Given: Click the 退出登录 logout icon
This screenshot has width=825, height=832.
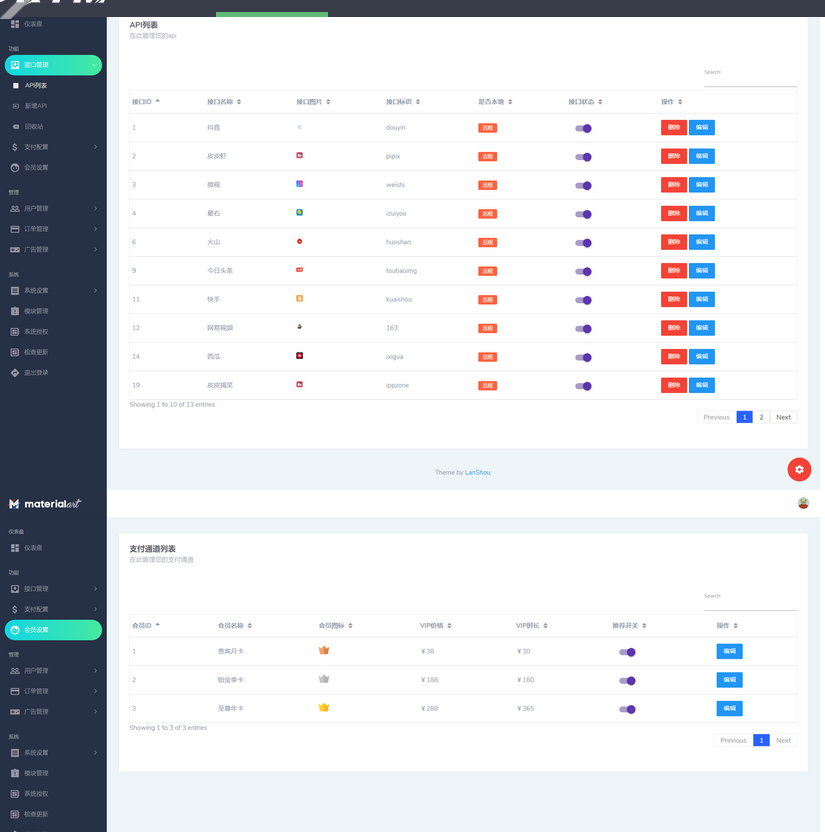Looking at the screenshot, I should click(x=15, y=372).
